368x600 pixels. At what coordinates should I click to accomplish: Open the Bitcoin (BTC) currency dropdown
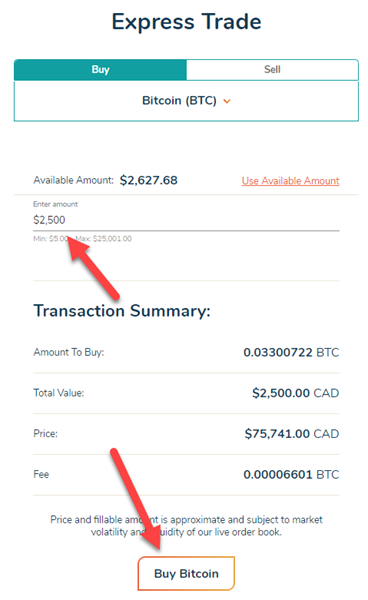[186, 101]
